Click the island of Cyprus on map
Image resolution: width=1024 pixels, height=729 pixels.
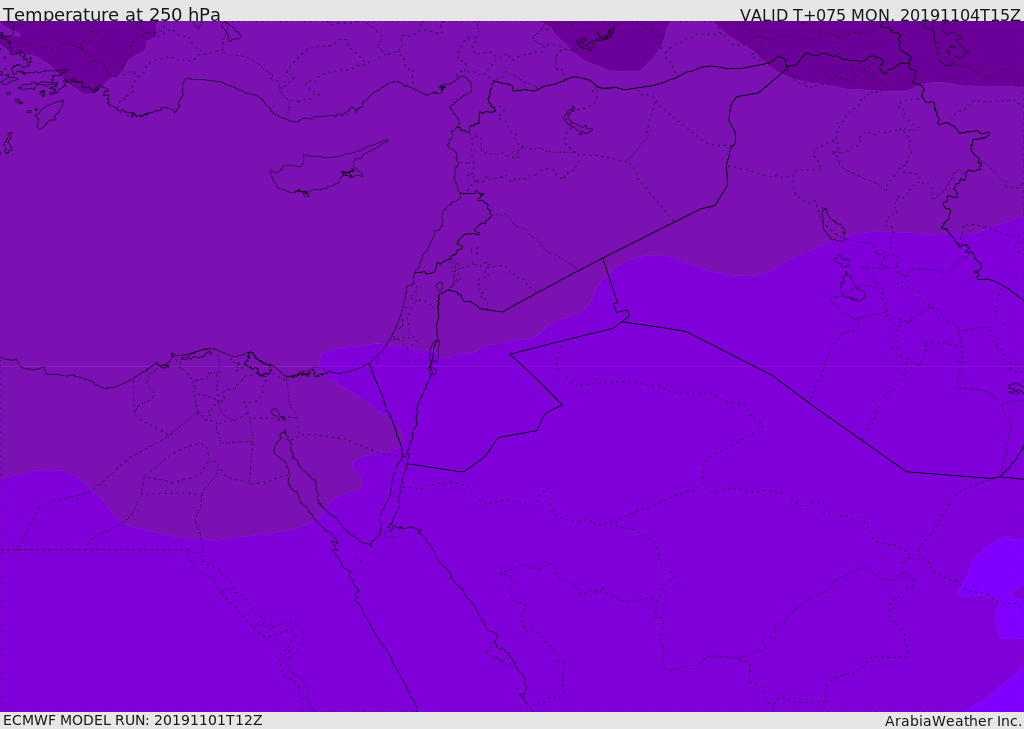point(327,169)
